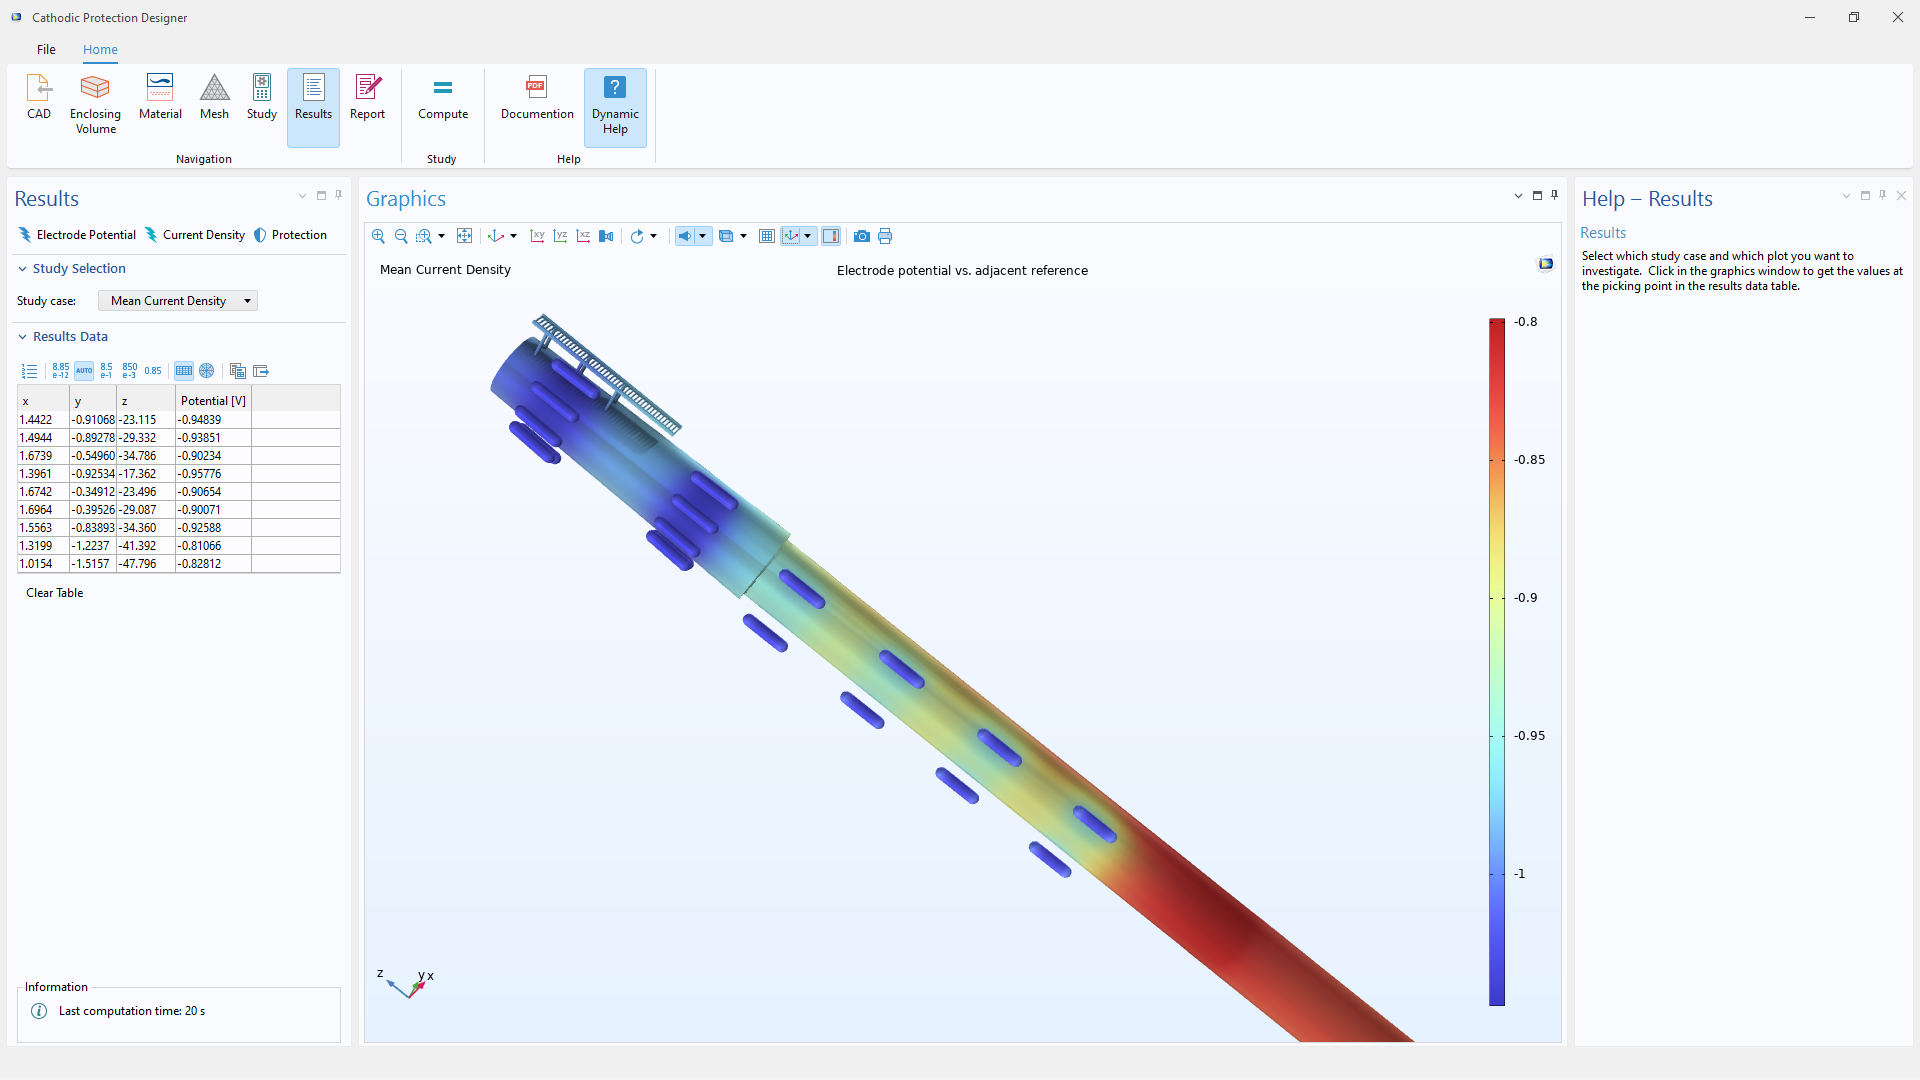Viewport: 1920px width, 1080px height.
Task: Click the Compute button in ribbon
Action: [442, 97]
